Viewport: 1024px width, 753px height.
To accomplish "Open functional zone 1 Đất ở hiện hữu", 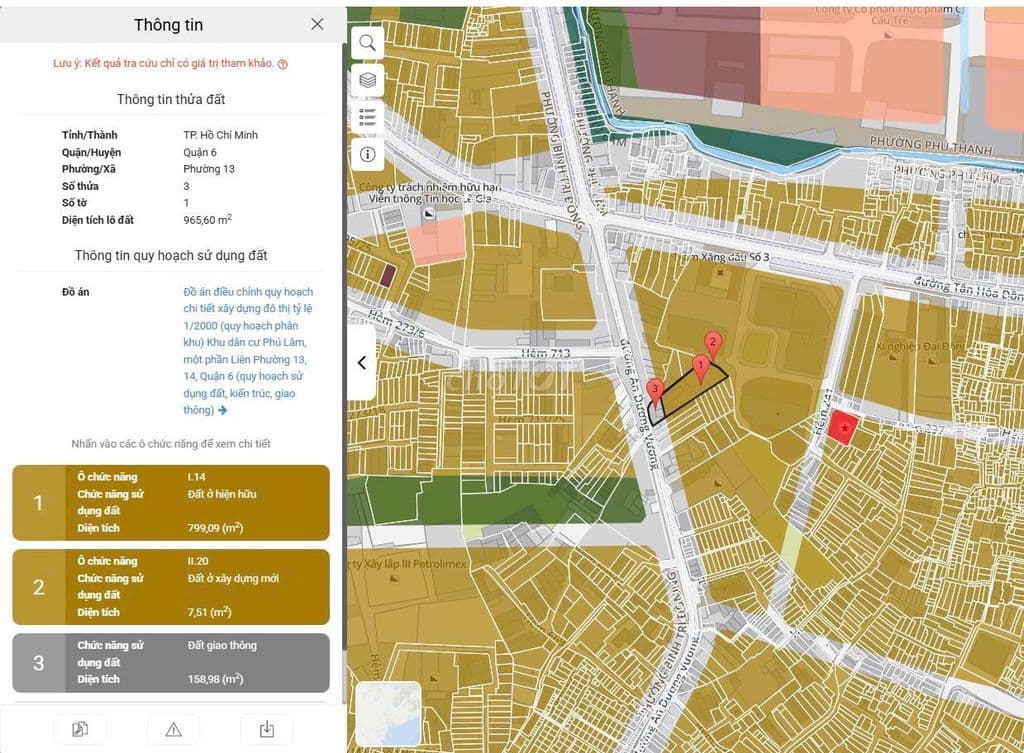I will [171, 502].
